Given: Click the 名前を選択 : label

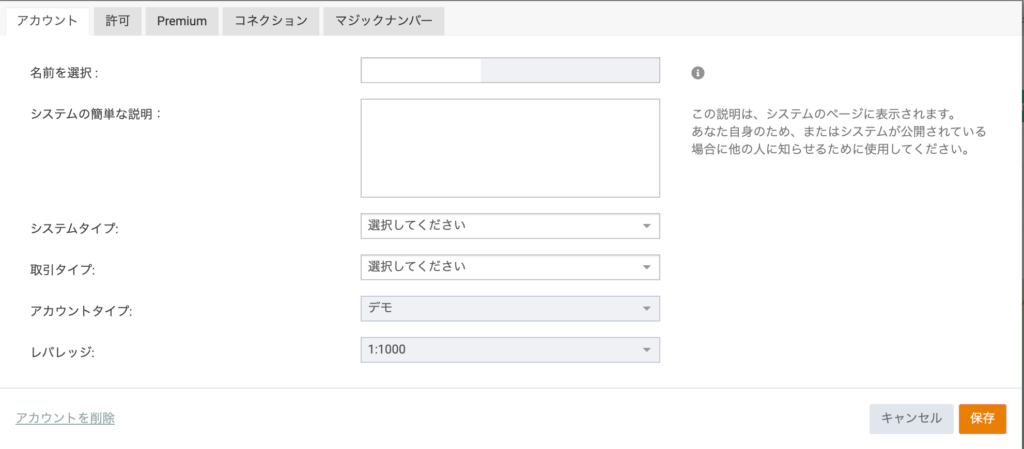Looking at the screenshot, I should [64, 73].
